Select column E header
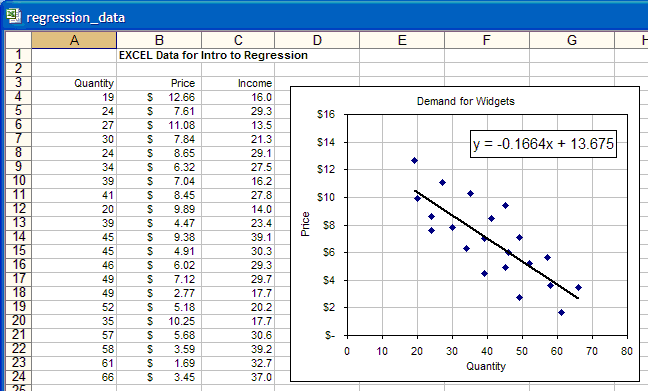Screen dimensions: 648x391 click(402, 40)
